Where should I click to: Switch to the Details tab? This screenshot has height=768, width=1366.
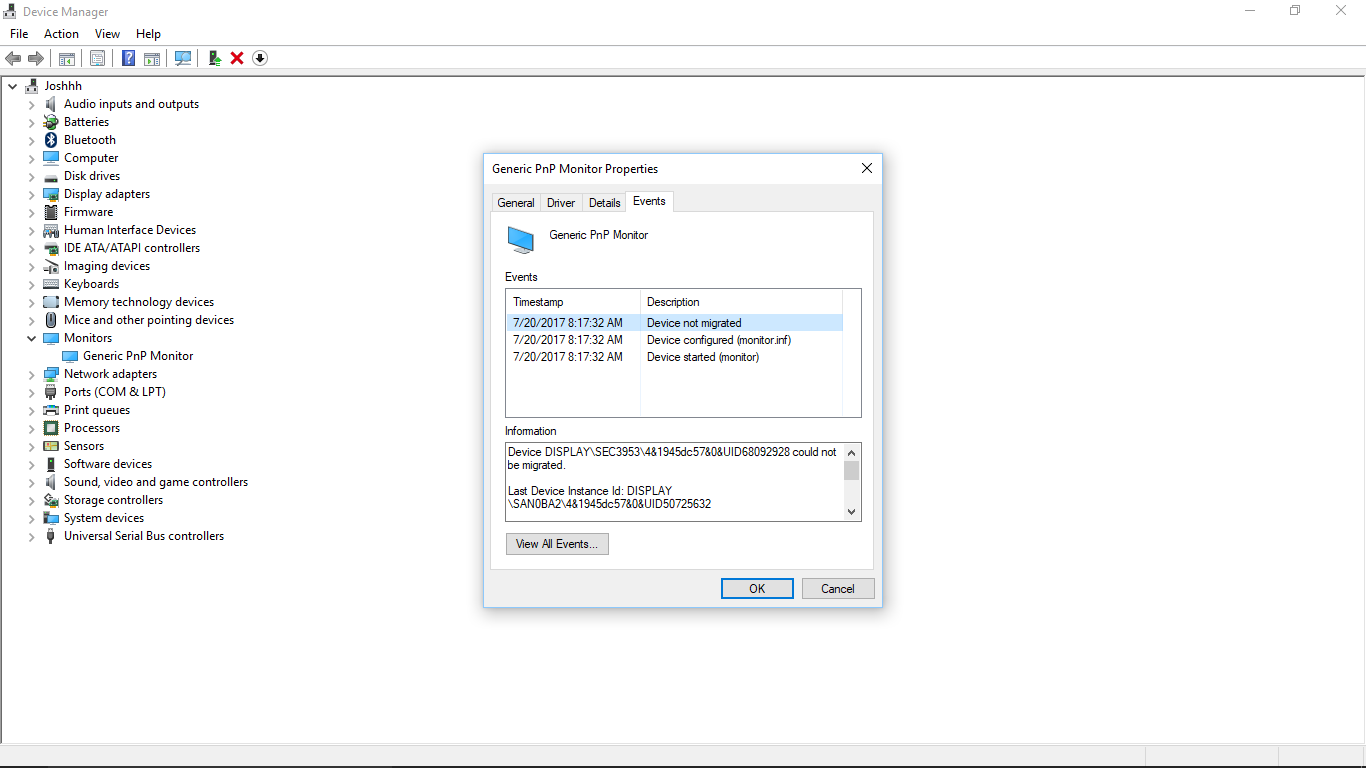point(604,202)
